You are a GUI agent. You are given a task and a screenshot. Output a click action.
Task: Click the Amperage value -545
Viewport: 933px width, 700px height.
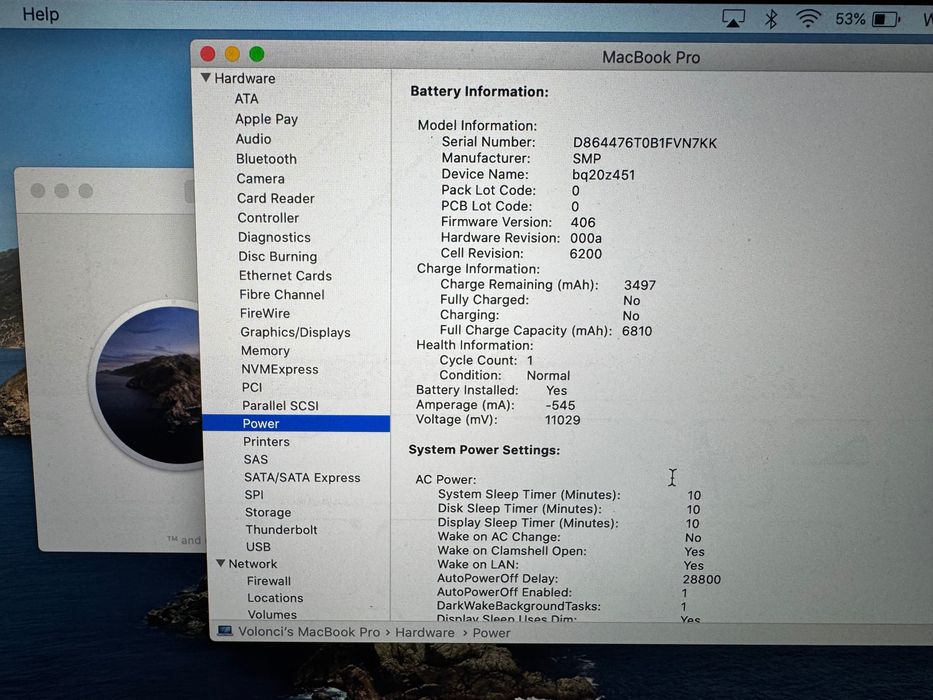click(x=560, y=405)
